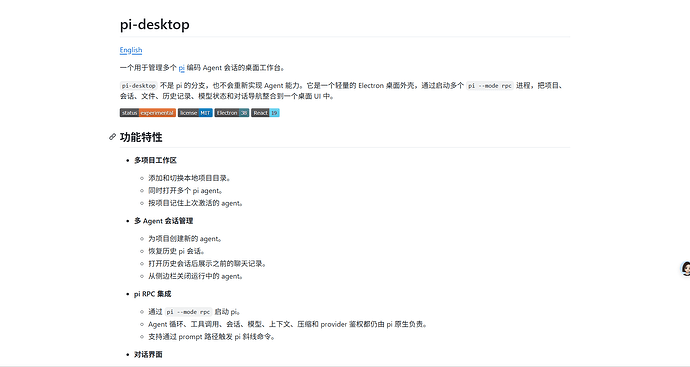Image resolution: width=690 pixels, height=367 pixels.
Task: Click the pi RPC 集成 bullet heading
Action: [153, 294]
